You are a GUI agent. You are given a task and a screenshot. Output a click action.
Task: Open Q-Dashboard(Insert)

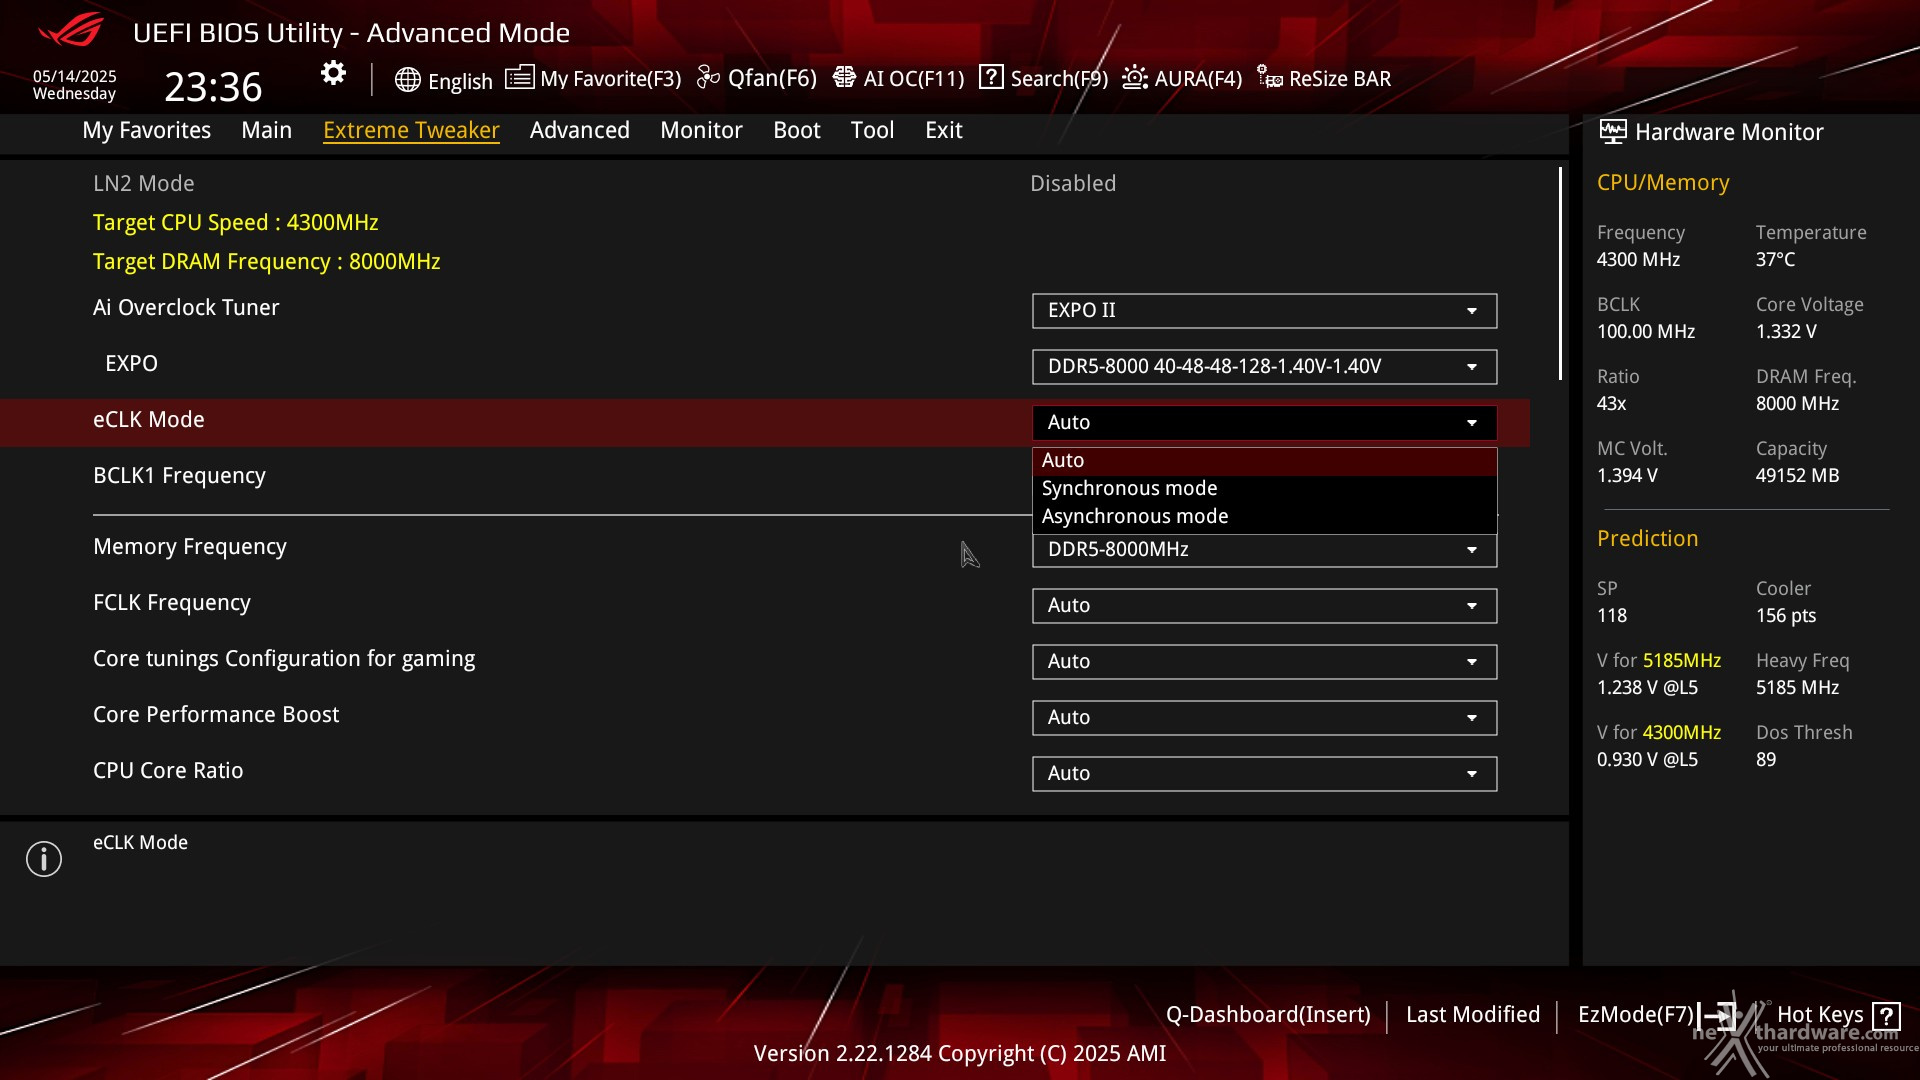1268,1015
